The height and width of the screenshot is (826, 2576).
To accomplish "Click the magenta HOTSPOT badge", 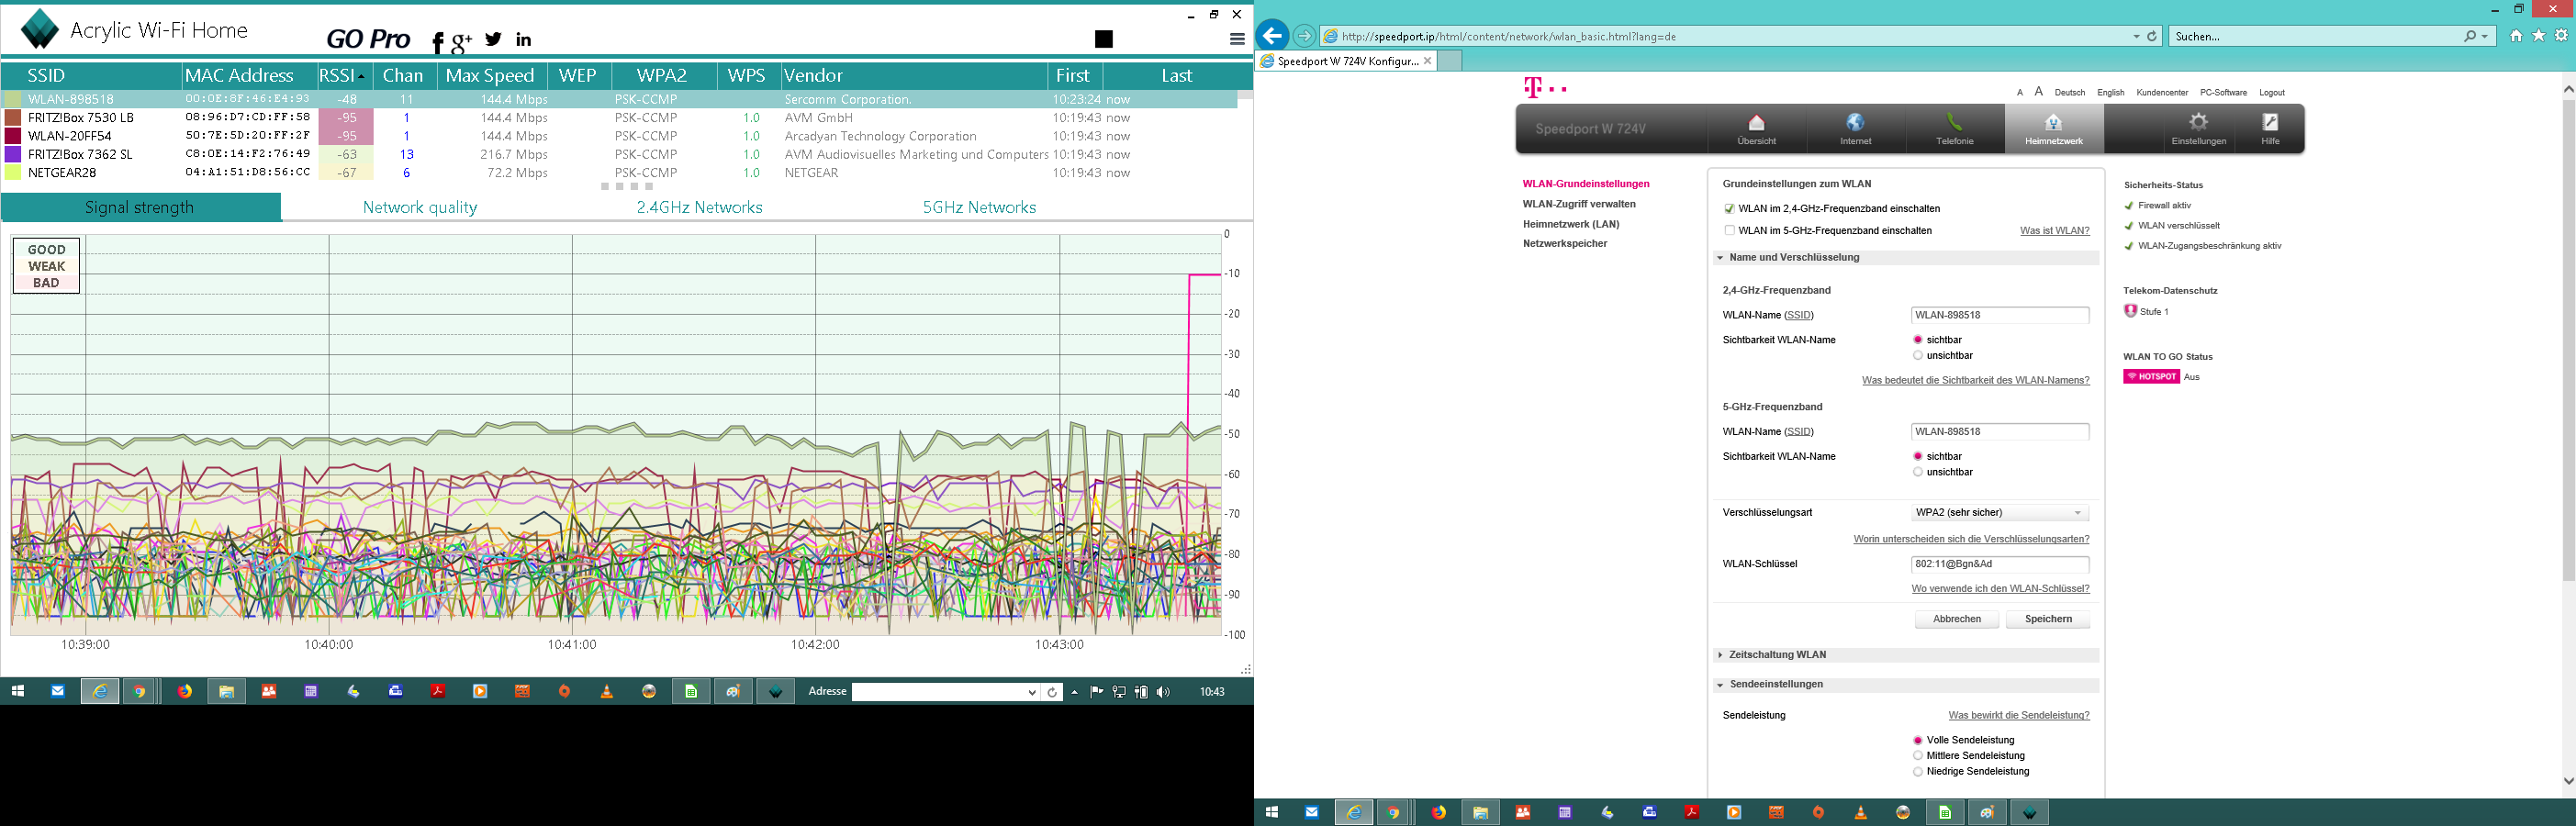I will pos(2151,377).
